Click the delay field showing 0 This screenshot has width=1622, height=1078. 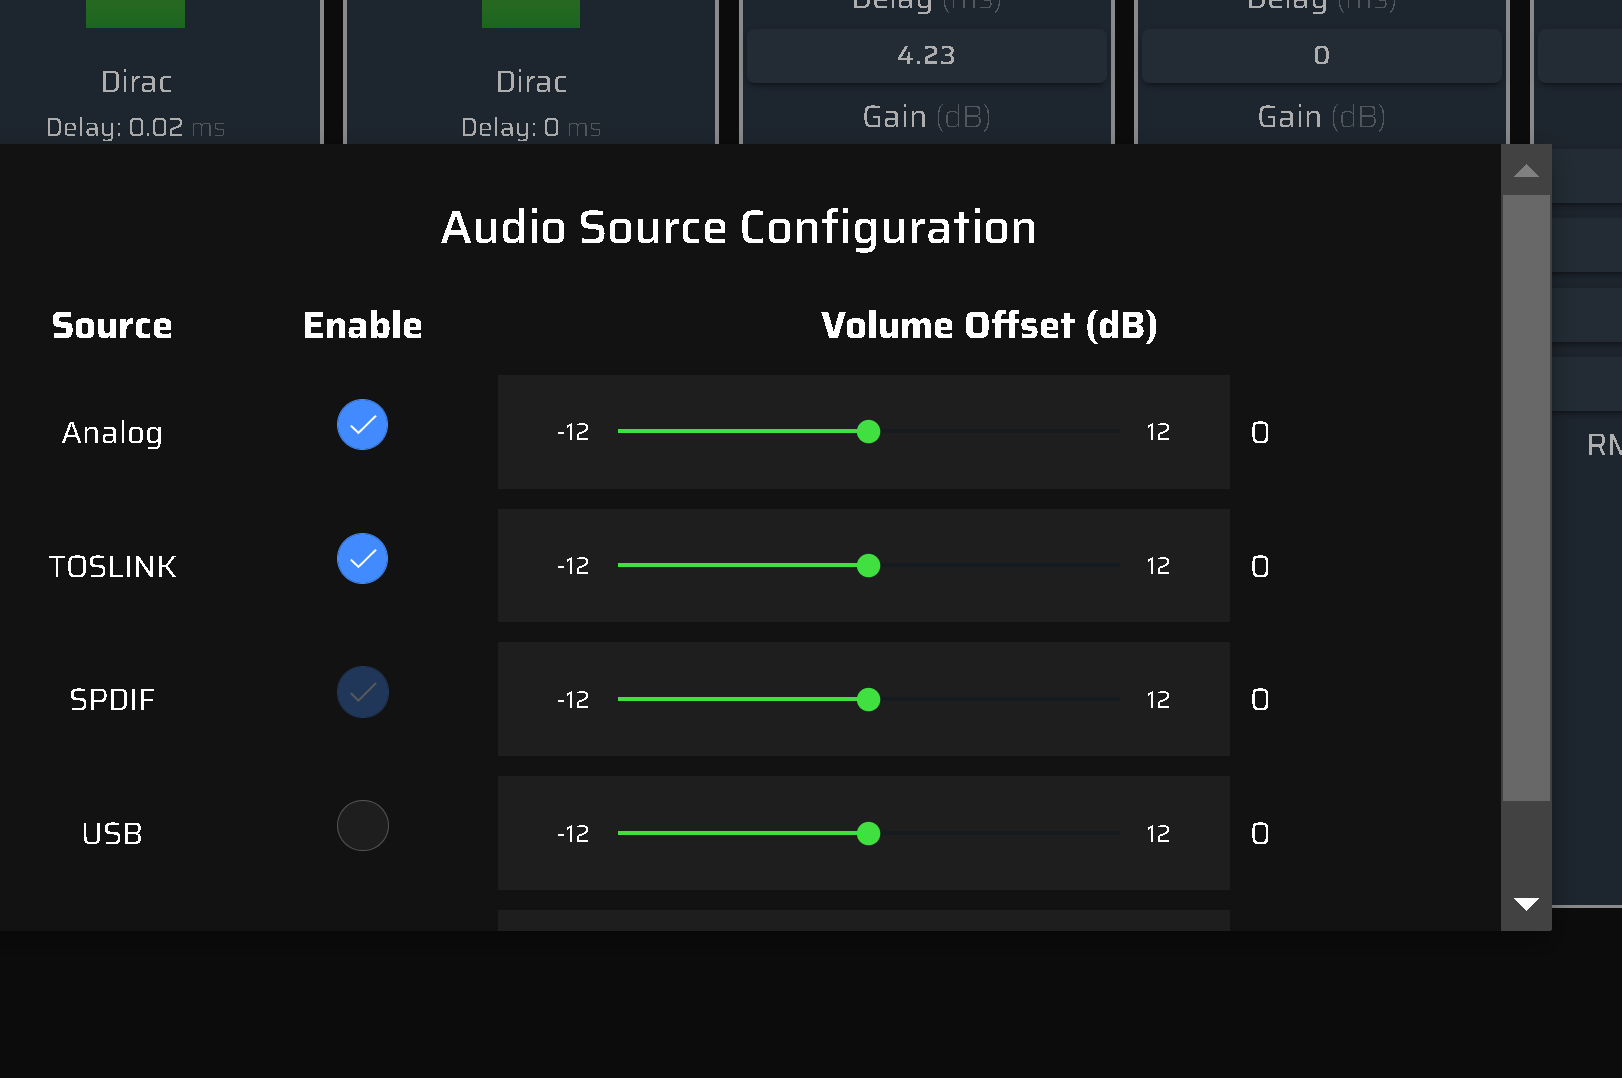pos(1321,56)
